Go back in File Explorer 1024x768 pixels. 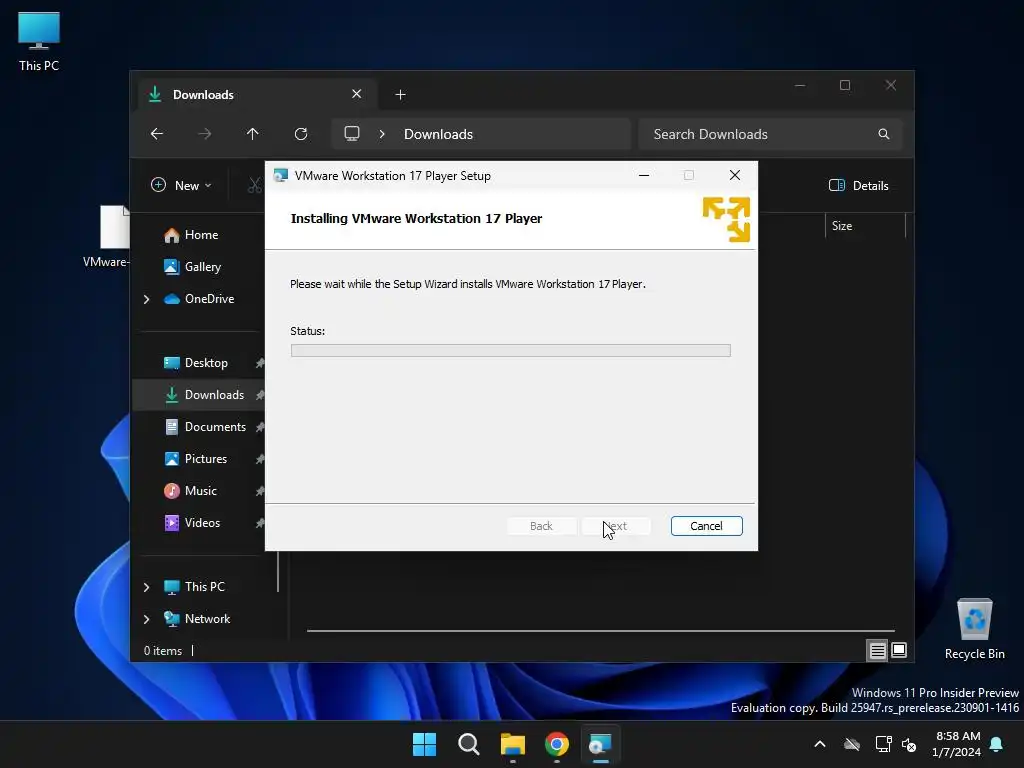(157, 134)
